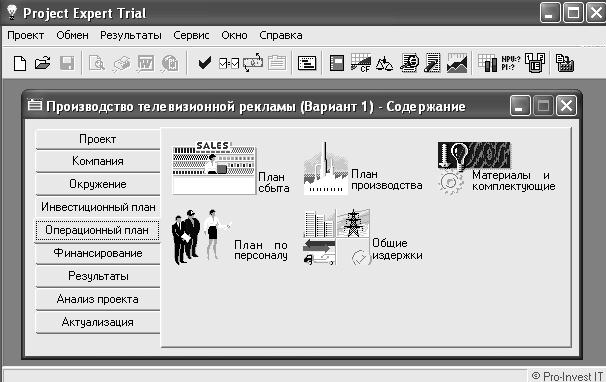This screenshot has height=382, width=606.
Task: Open the Obshchie izderzhki module
Action: click(x=363, y=237)
